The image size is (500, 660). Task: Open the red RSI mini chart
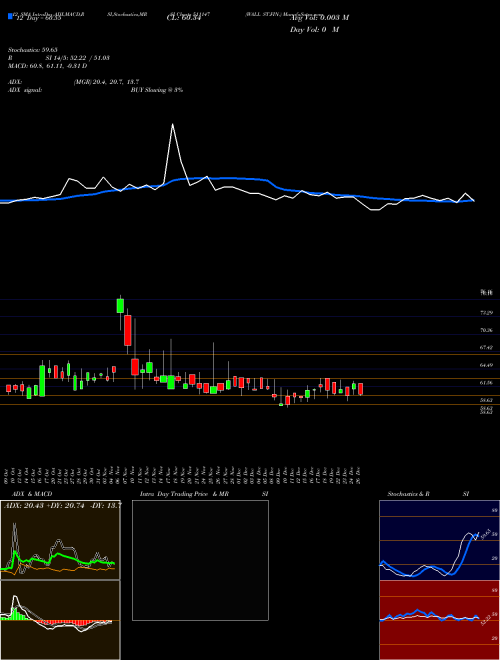[x=439, y=620]
